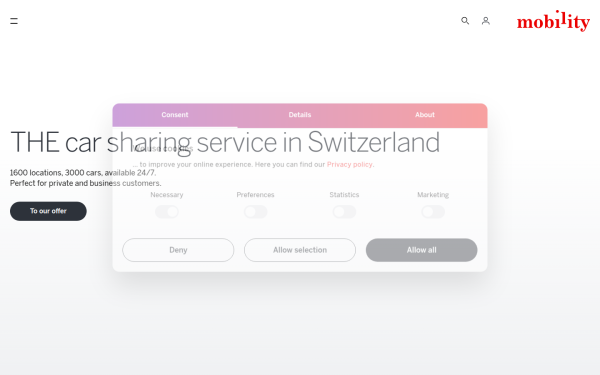This screenshot has width=600, height=375.
Task: Click the text '1600 locations, 3000 cars, available 24/7.'
Action: point(83,173)
